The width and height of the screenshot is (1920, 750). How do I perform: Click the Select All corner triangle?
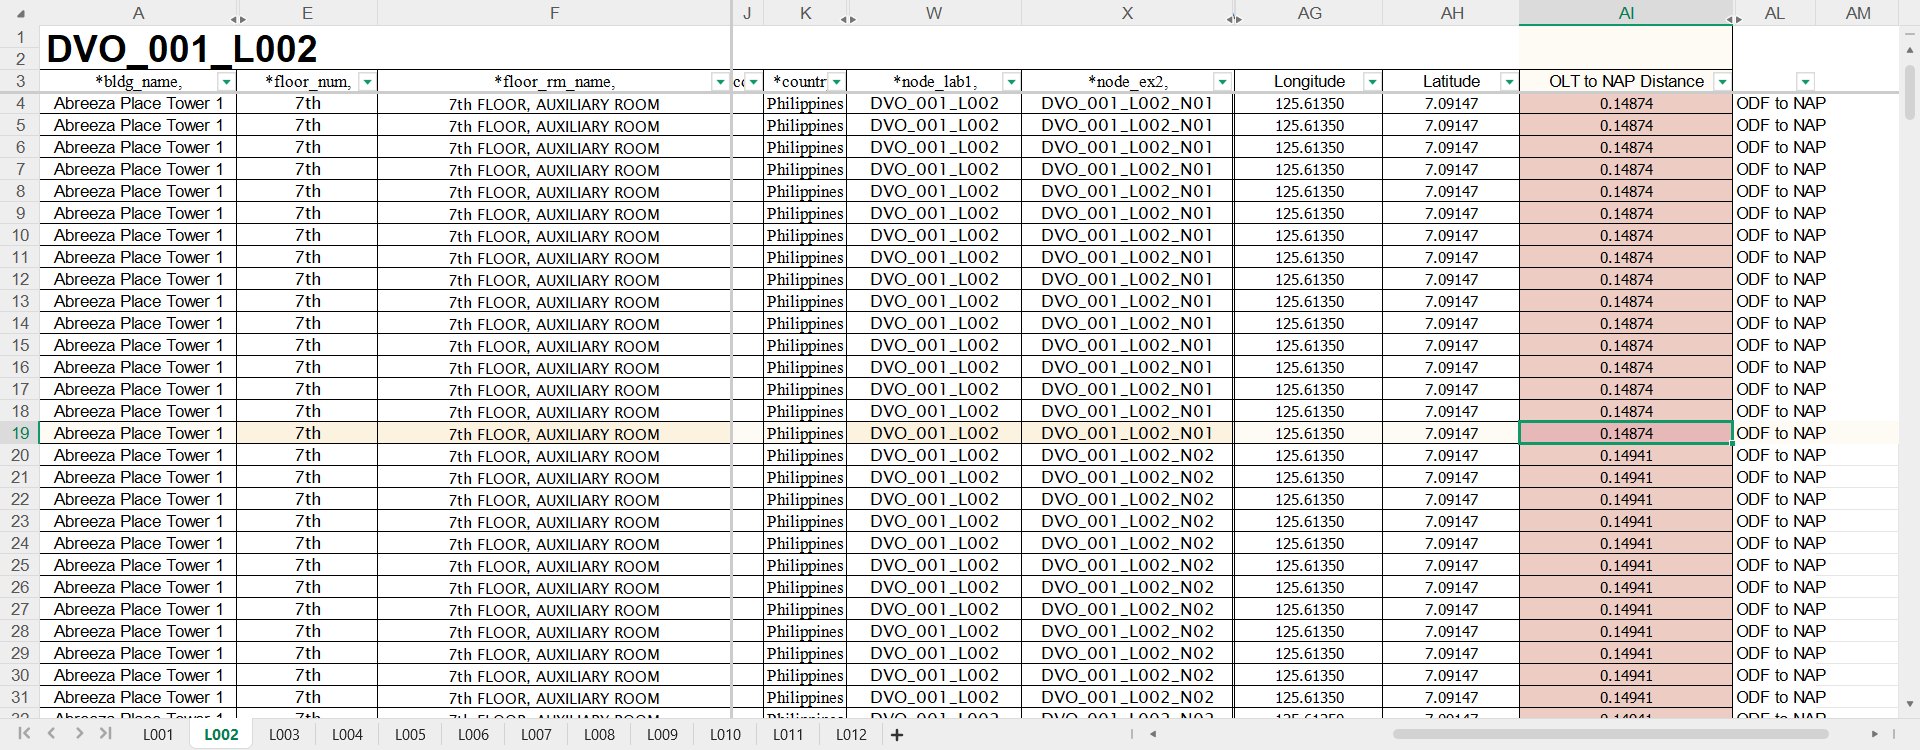pyautogui.click(x=20, y=14)
